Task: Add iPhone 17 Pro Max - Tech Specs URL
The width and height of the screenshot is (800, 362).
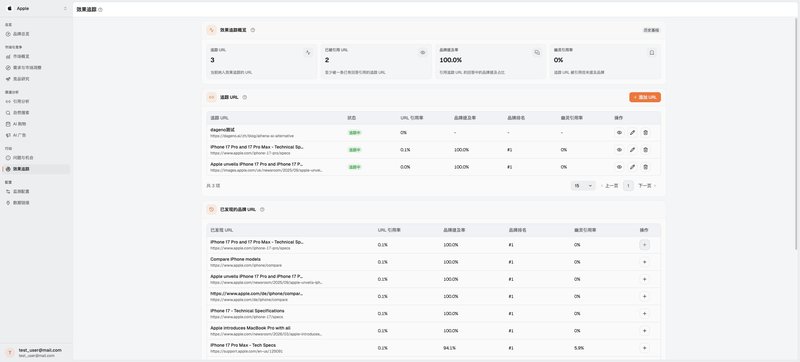Action: click(x=644, y=348)
